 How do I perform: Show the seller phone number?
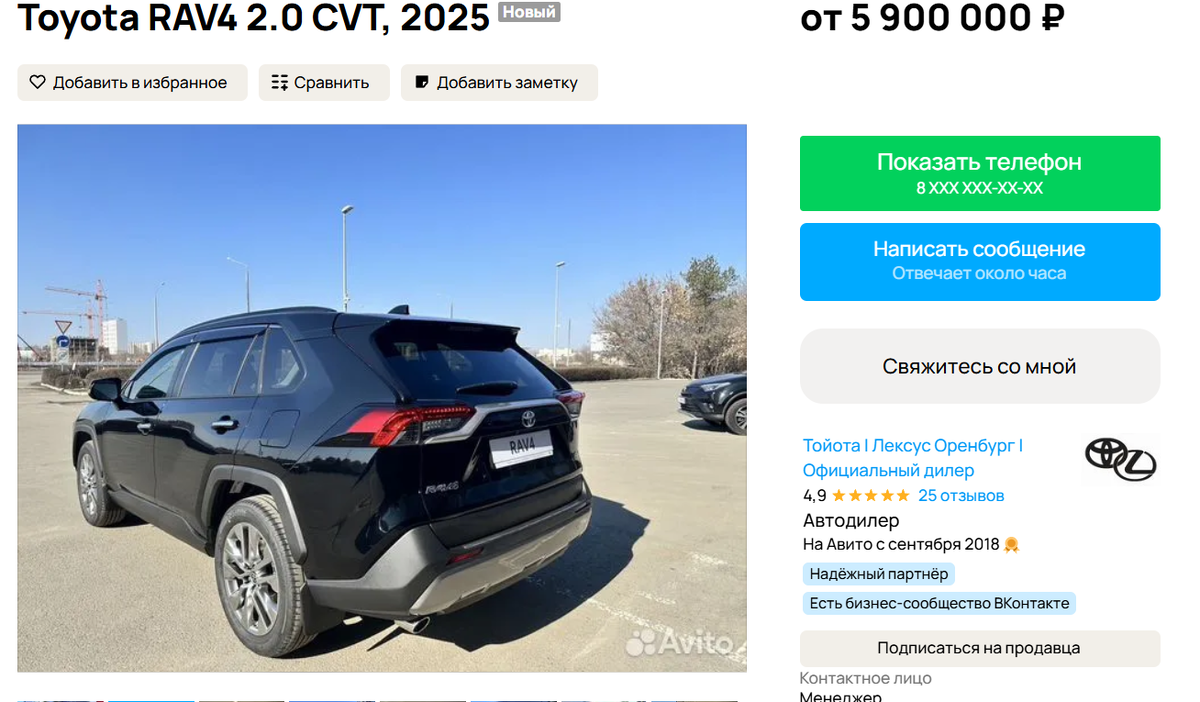coord(980,173)
